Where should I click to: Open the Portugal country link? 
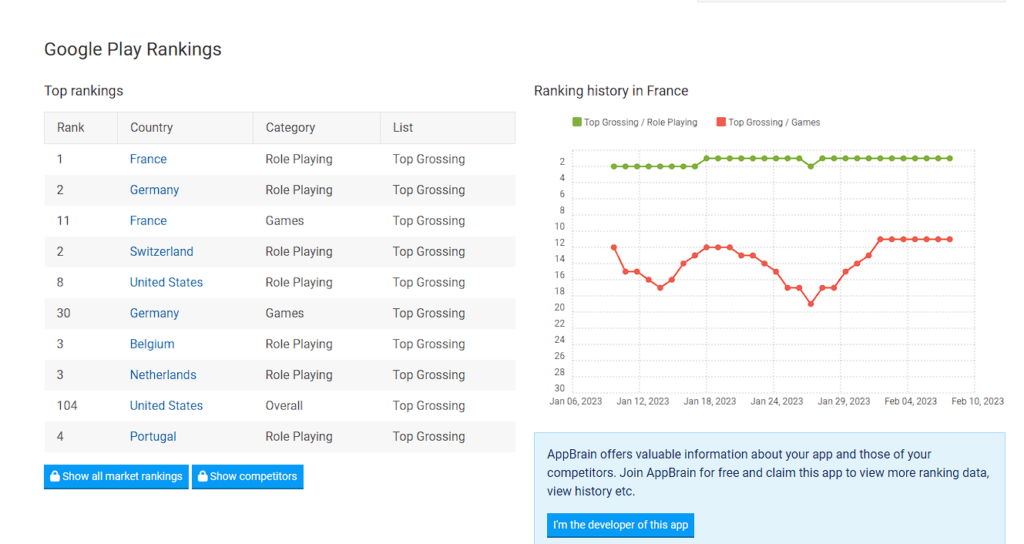point(153,437)
